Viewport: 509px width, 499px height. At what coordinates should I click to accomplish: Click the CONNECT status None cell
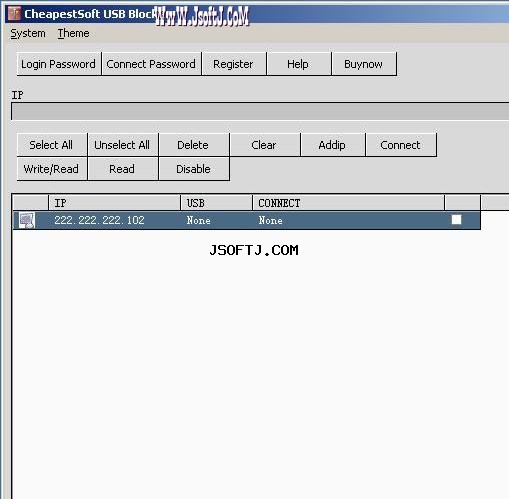point(271,220)
